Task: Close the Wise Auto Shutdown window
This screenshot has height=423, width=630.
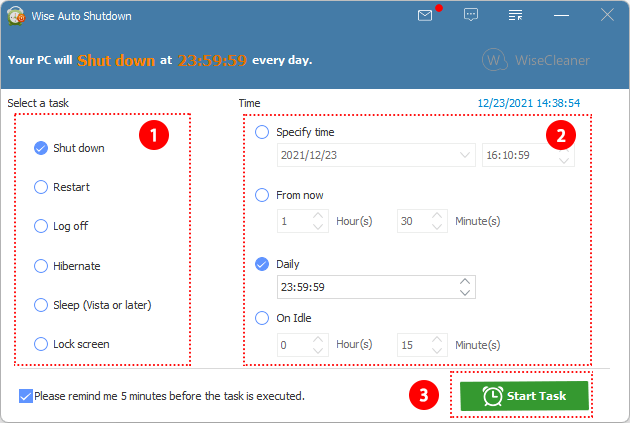Action: pyautogui.click(x=607, y=15)
